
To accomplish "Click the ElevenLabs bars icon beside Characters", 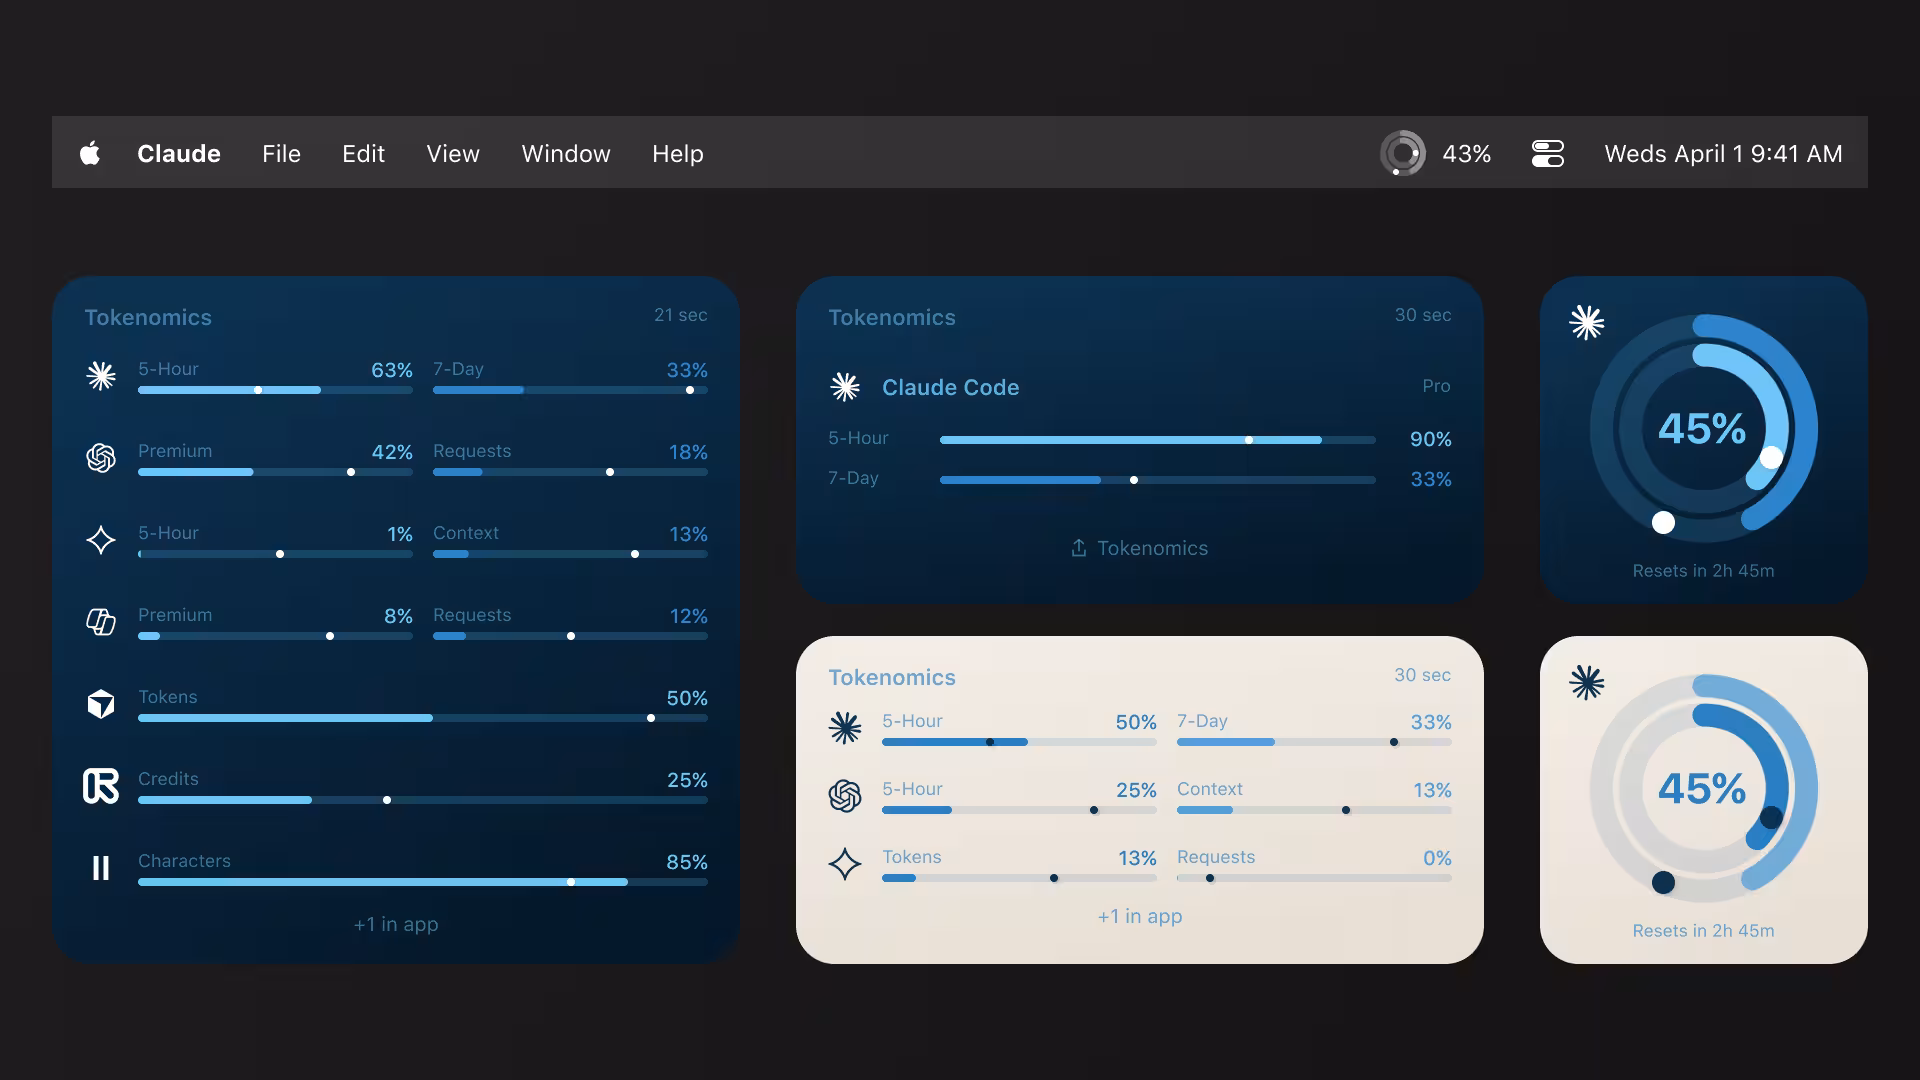I will click(x=101, y=868).
